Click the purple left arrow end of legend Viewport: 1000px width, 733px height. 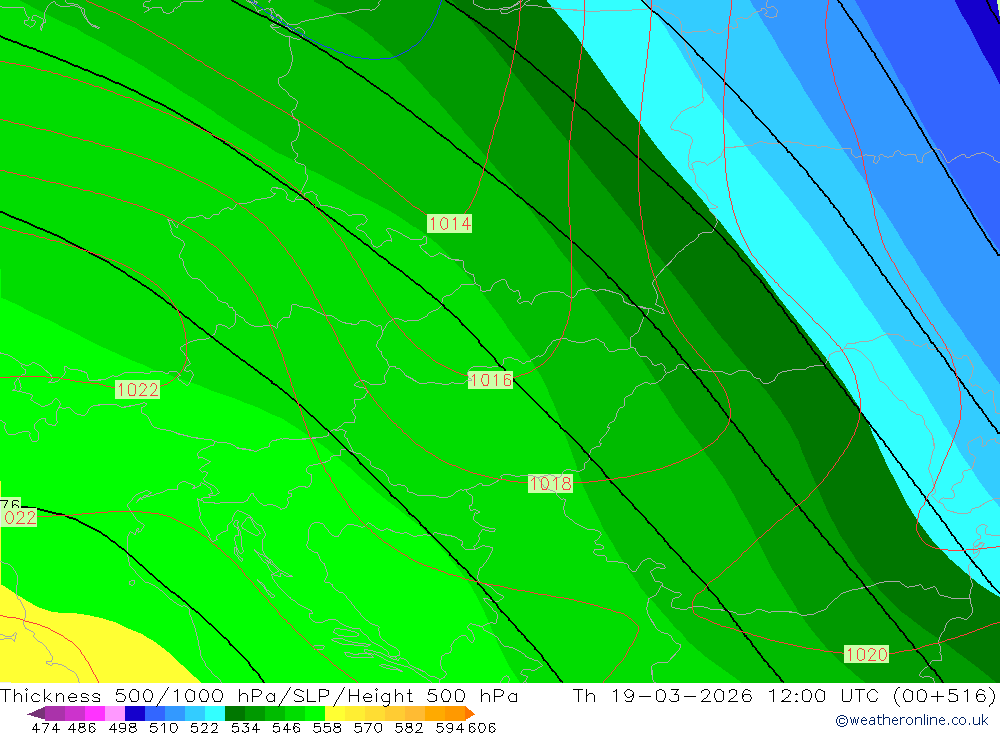36,713
